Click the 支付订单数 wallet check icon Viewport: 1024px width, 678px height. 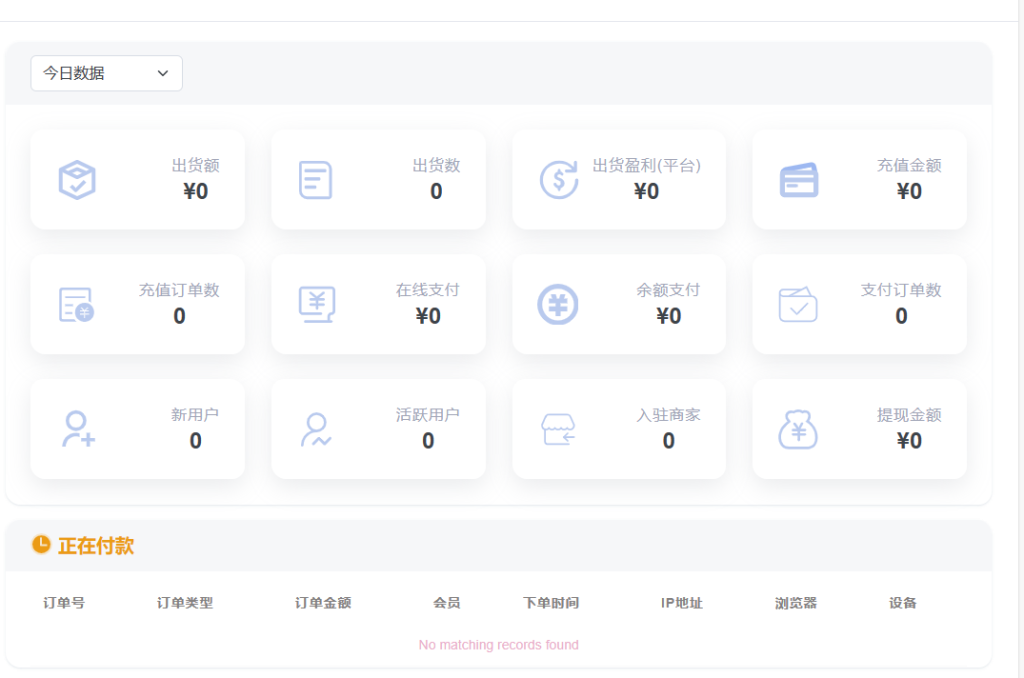point(798,304)
